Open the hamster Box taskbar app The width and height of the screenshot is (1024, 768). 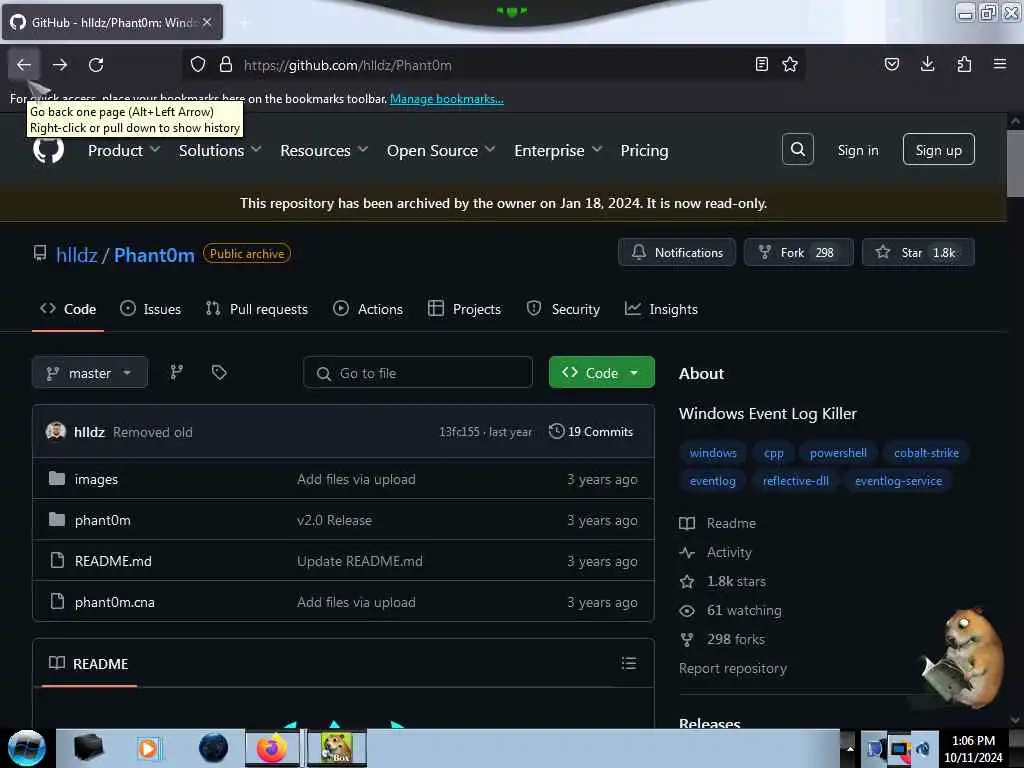[336, 748]
